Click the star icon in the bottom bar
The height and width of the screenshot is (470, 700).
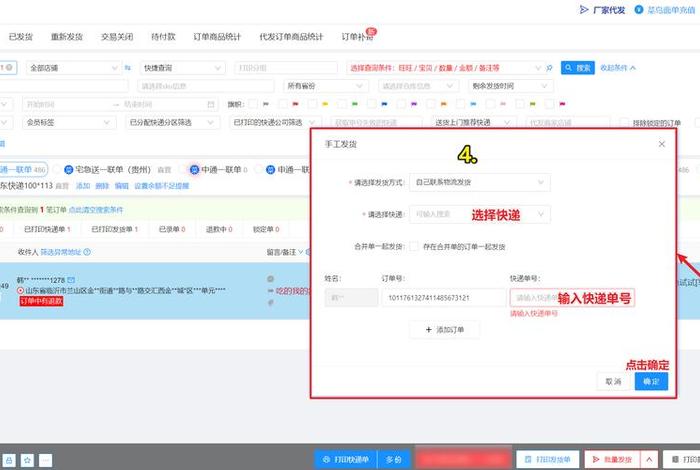(x=27, y=460)
